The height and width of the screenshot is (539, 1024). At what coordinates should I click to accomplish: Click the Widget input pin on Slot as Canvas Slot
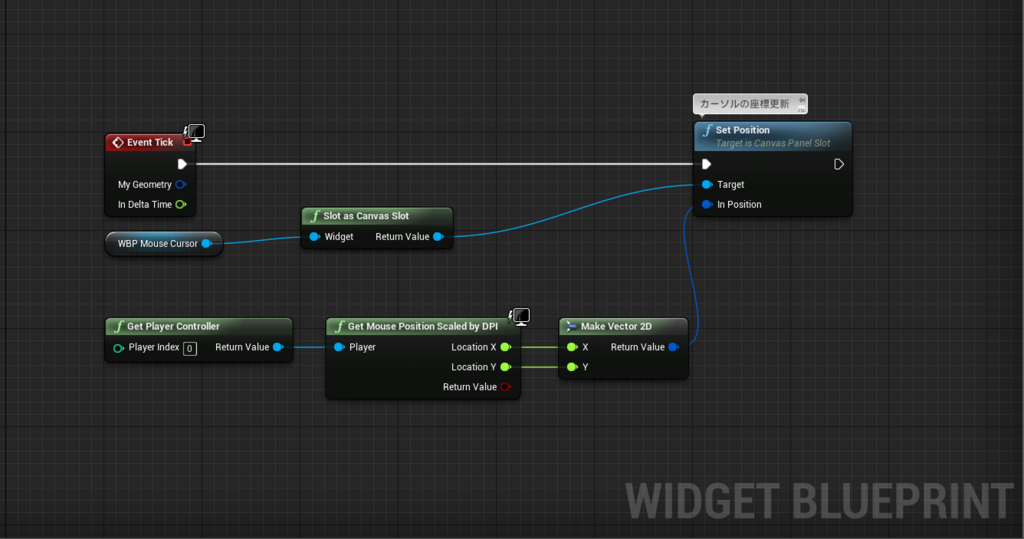point(315,237)
